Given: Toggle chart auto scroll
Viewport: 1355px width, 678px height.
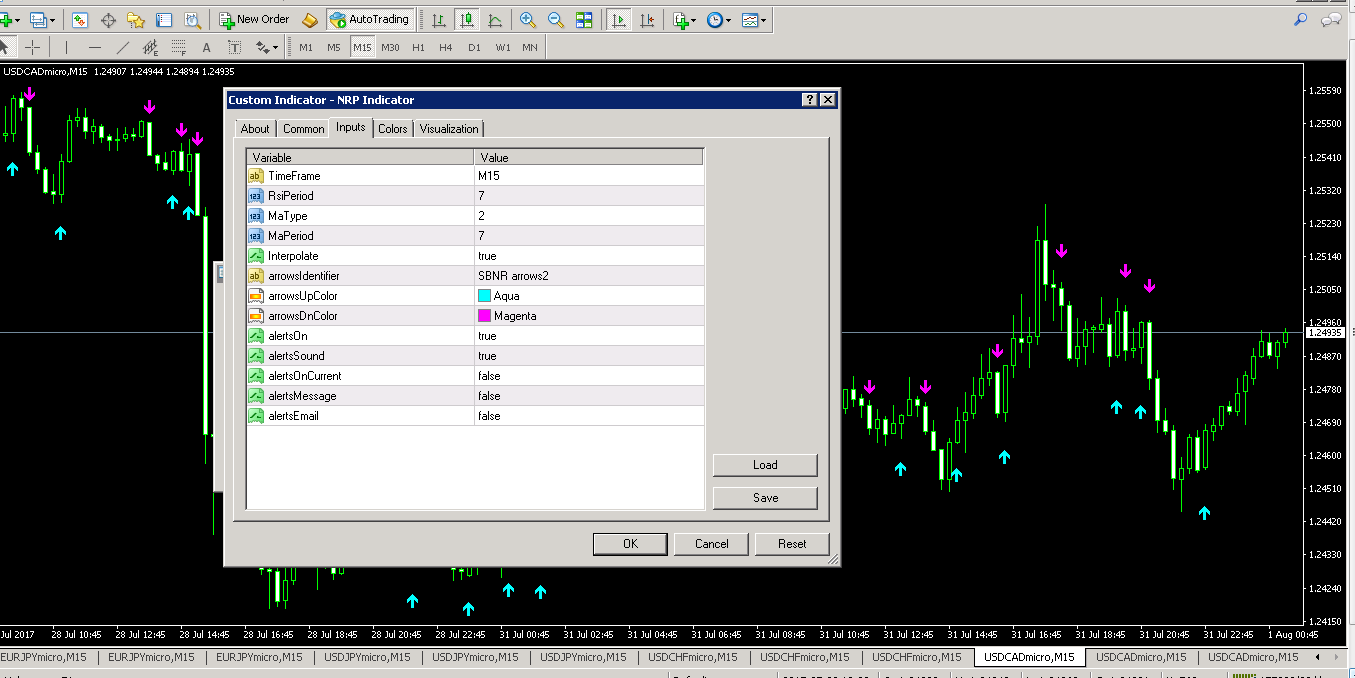Looking at the screenshot, I should (x=620, y=19).
